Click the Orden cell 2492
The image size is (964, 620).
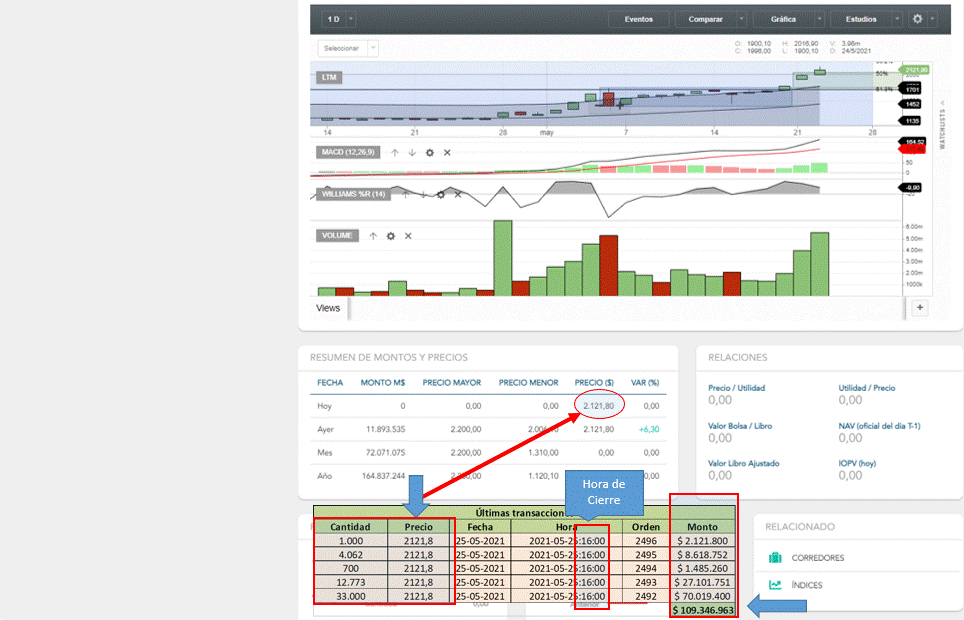click(x=646, y=596)
